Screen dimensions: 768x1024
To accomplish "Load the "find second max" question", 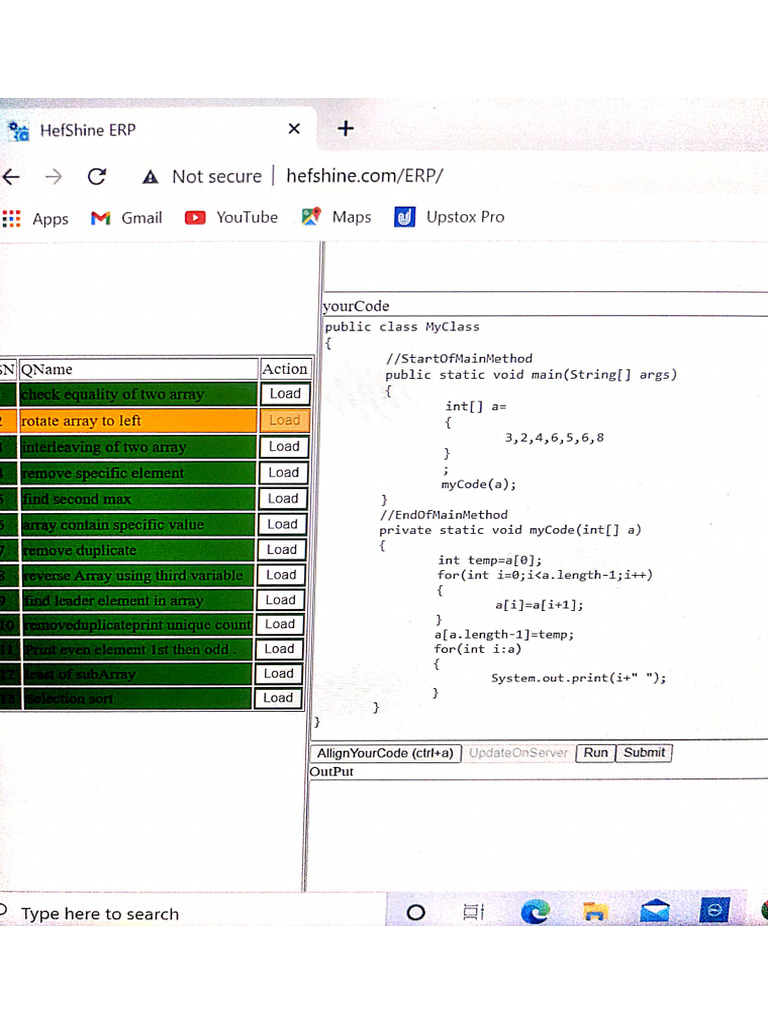I will (283, 498).
